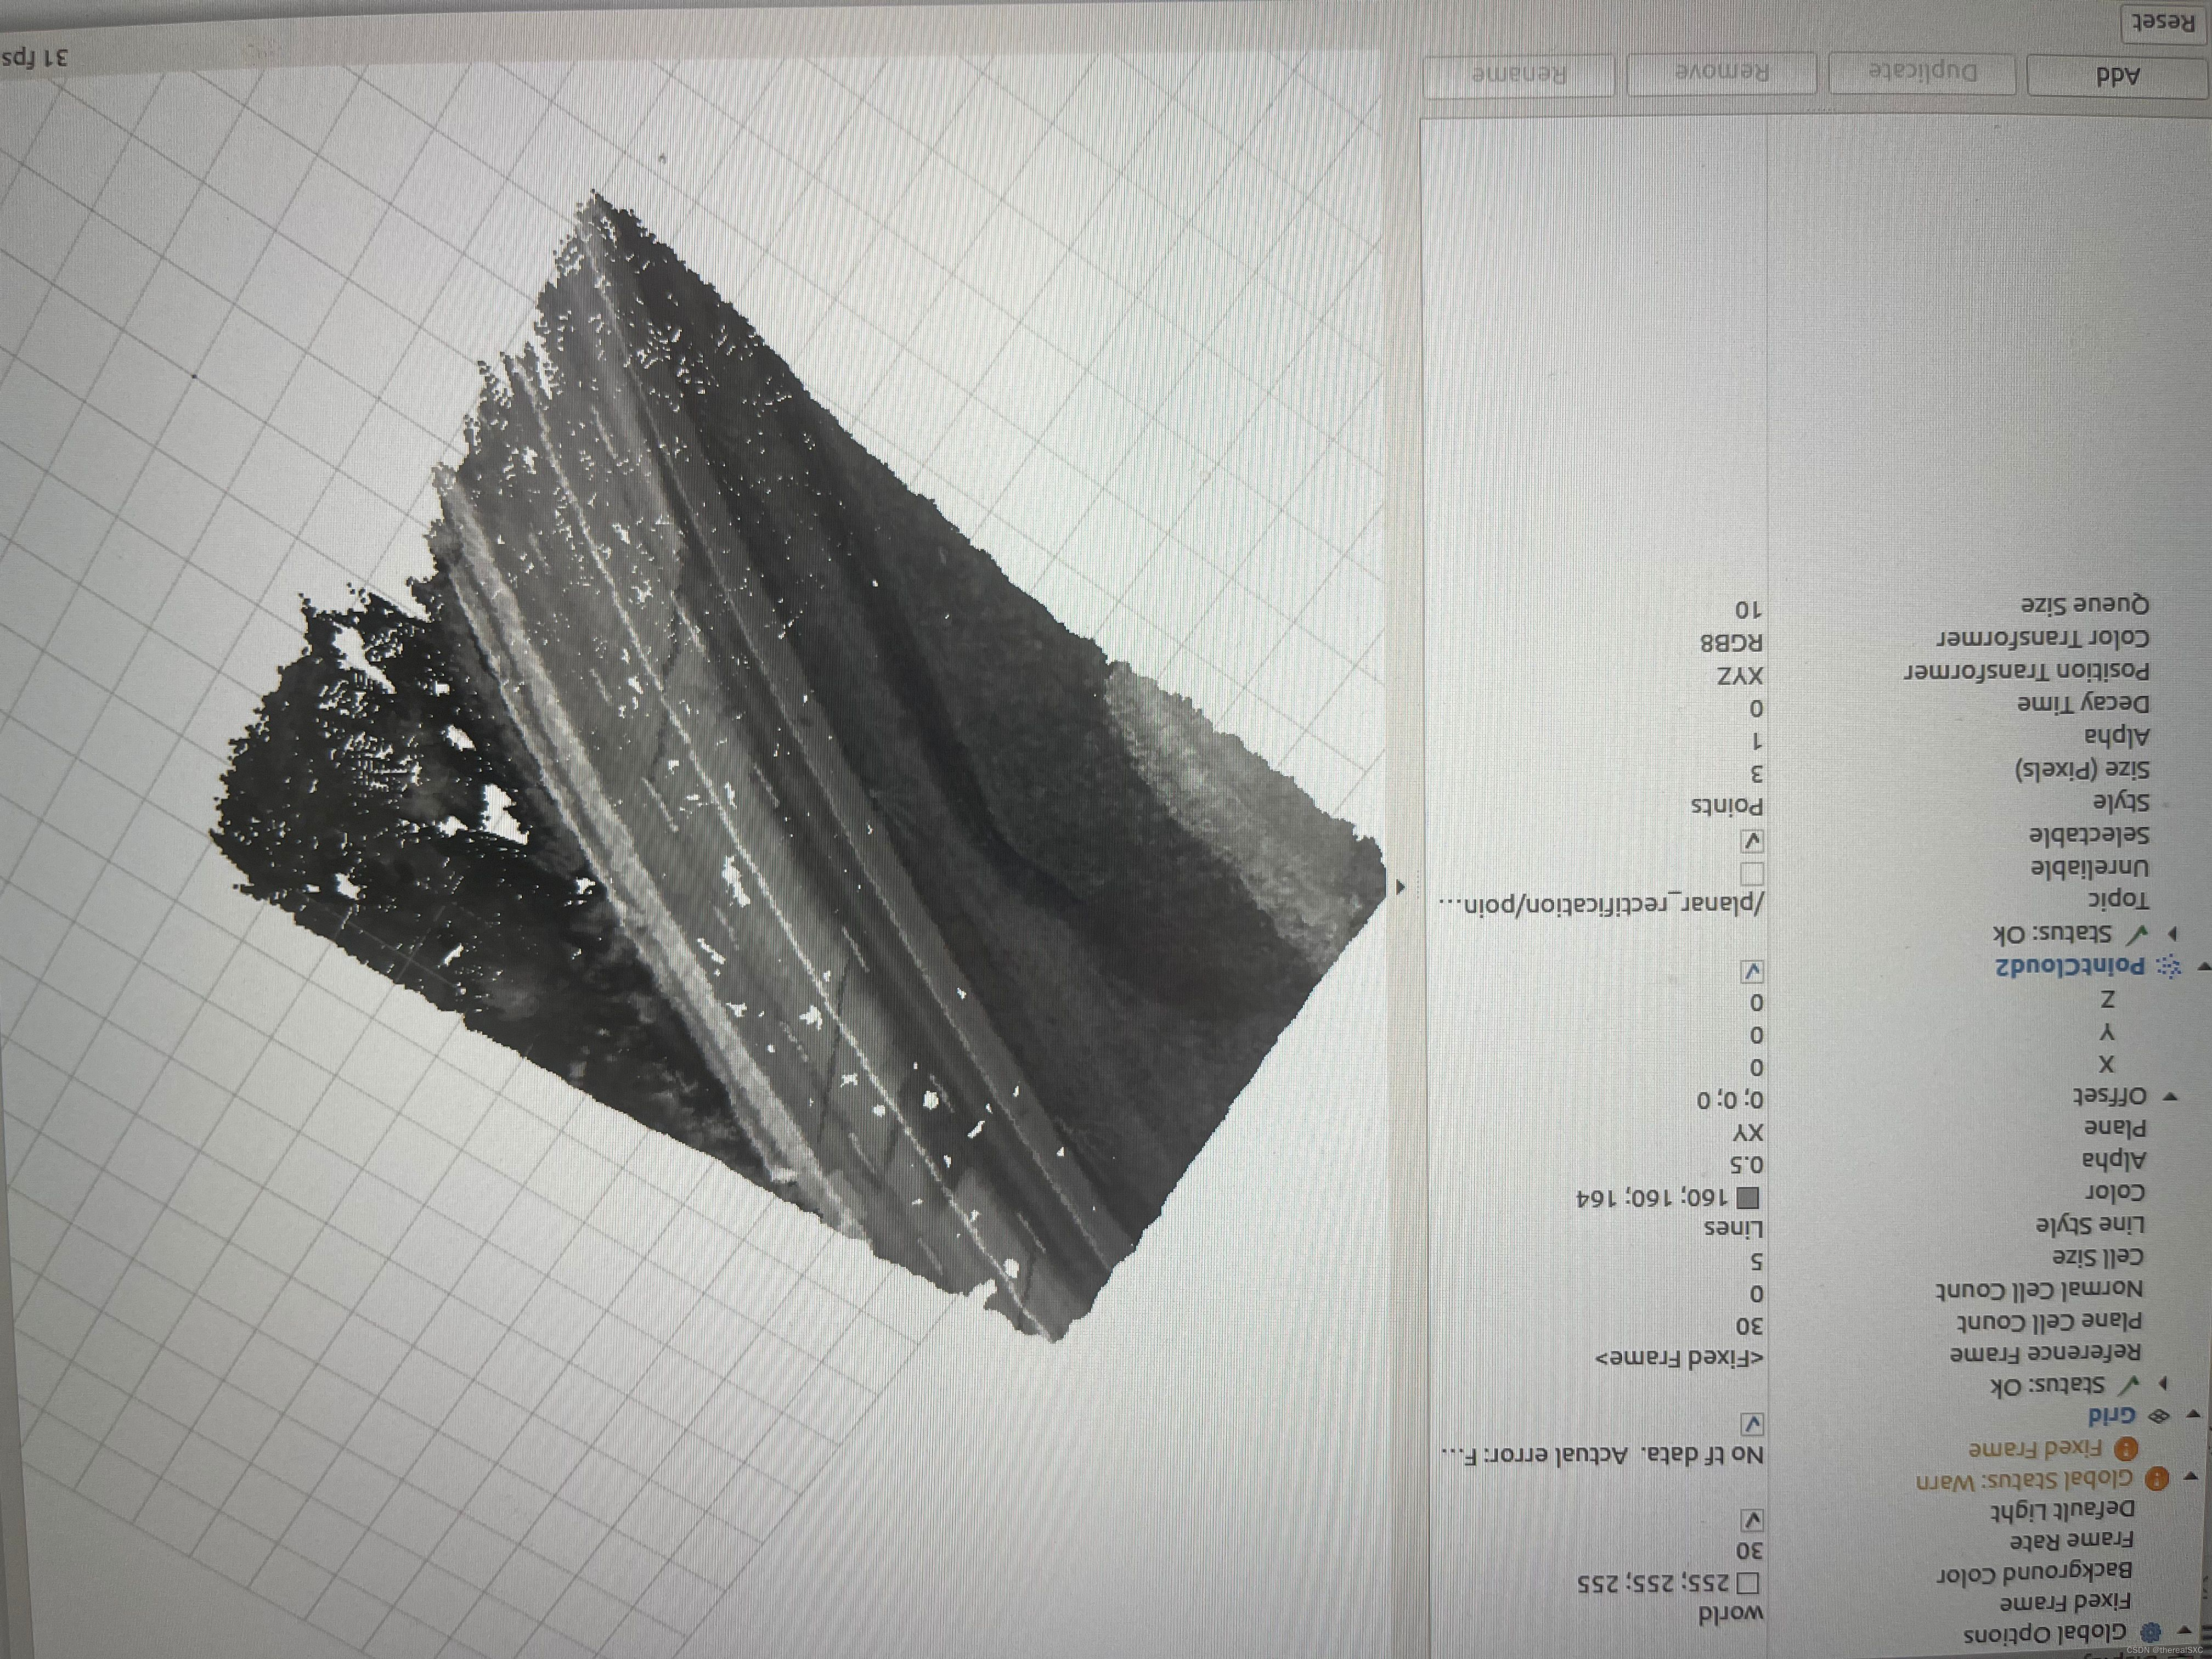Toggle the Selectable checkbox
This screenshot has height=1659, width=2212.
[1752, 840]
